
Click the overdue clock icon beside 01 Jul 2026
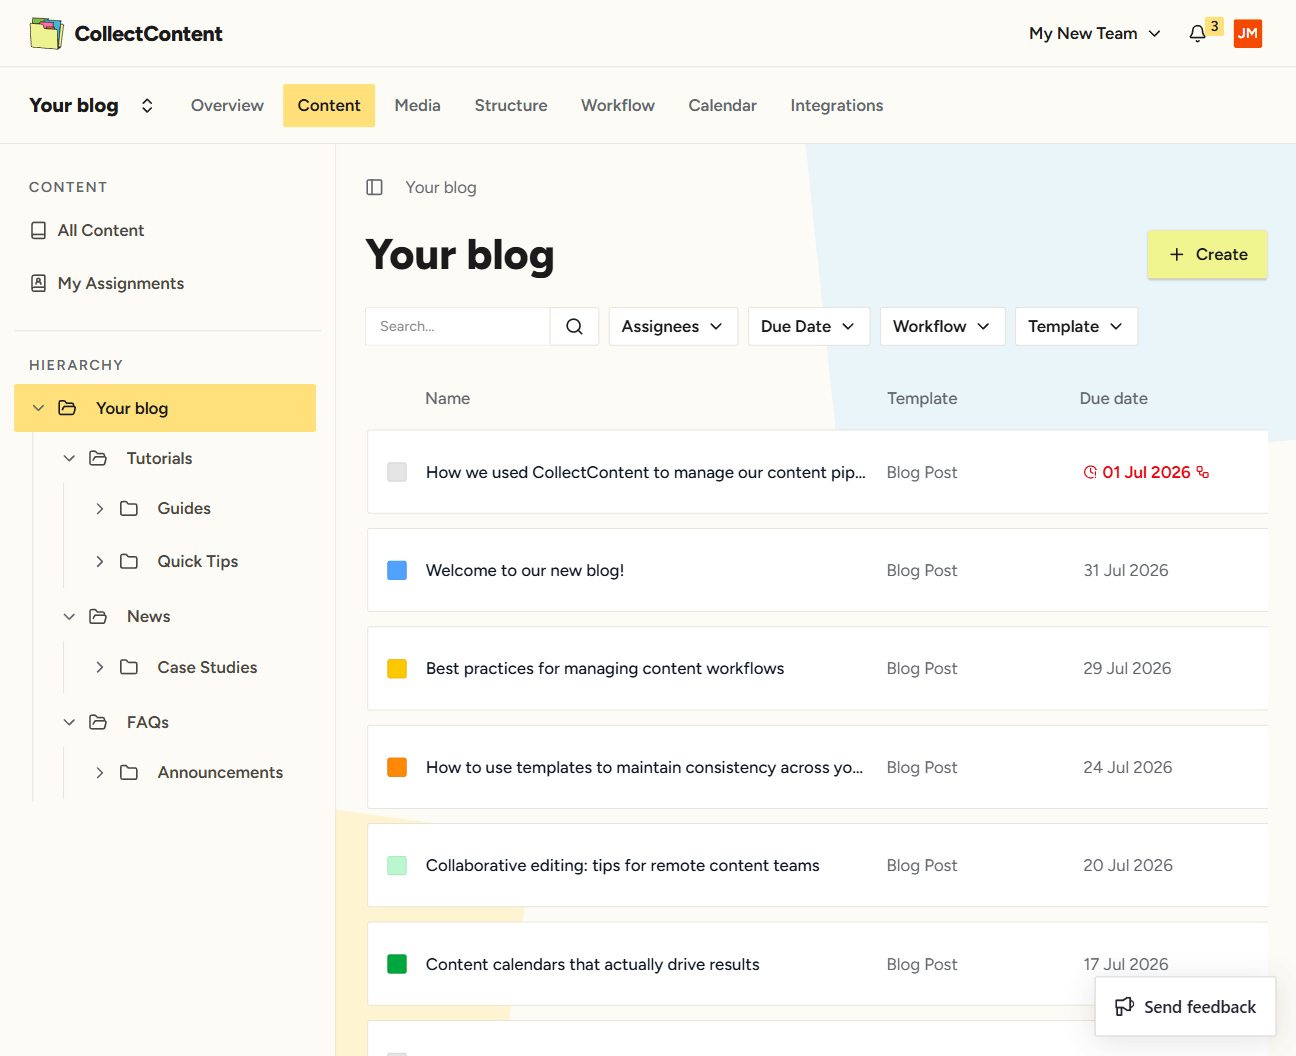pos(1090,472)
